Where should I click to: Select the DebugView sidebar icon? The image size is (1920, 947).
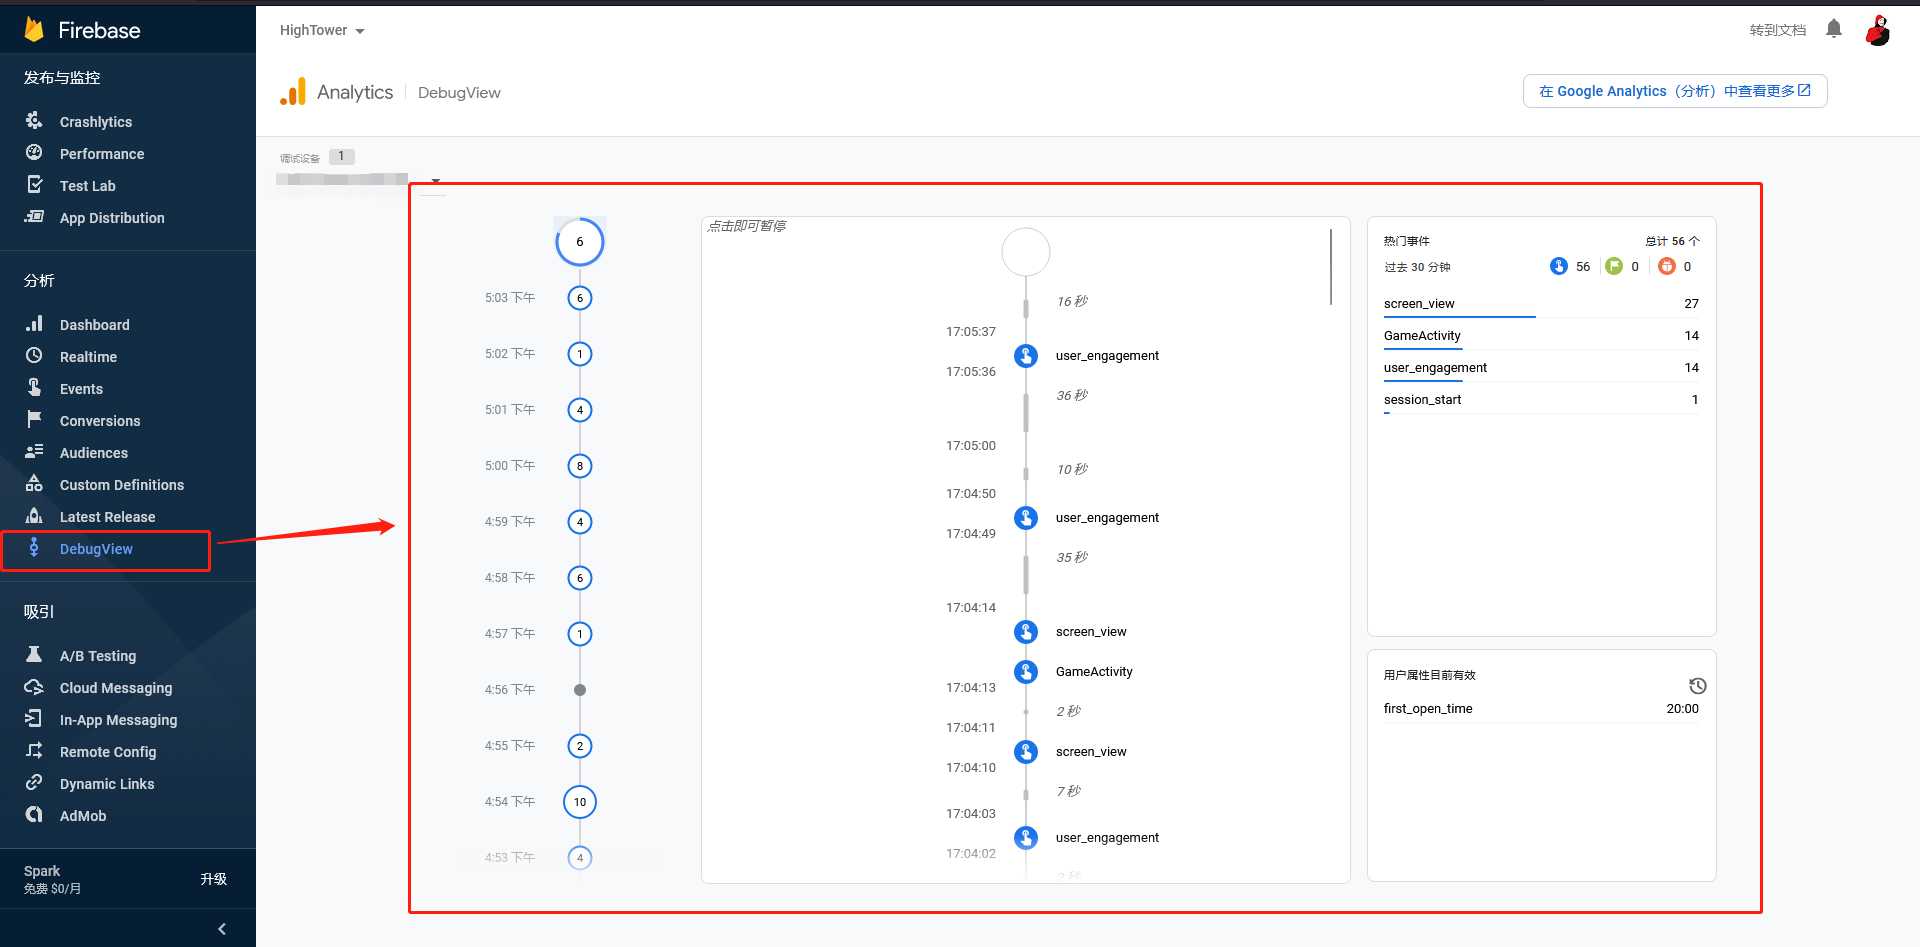(34, 548)
